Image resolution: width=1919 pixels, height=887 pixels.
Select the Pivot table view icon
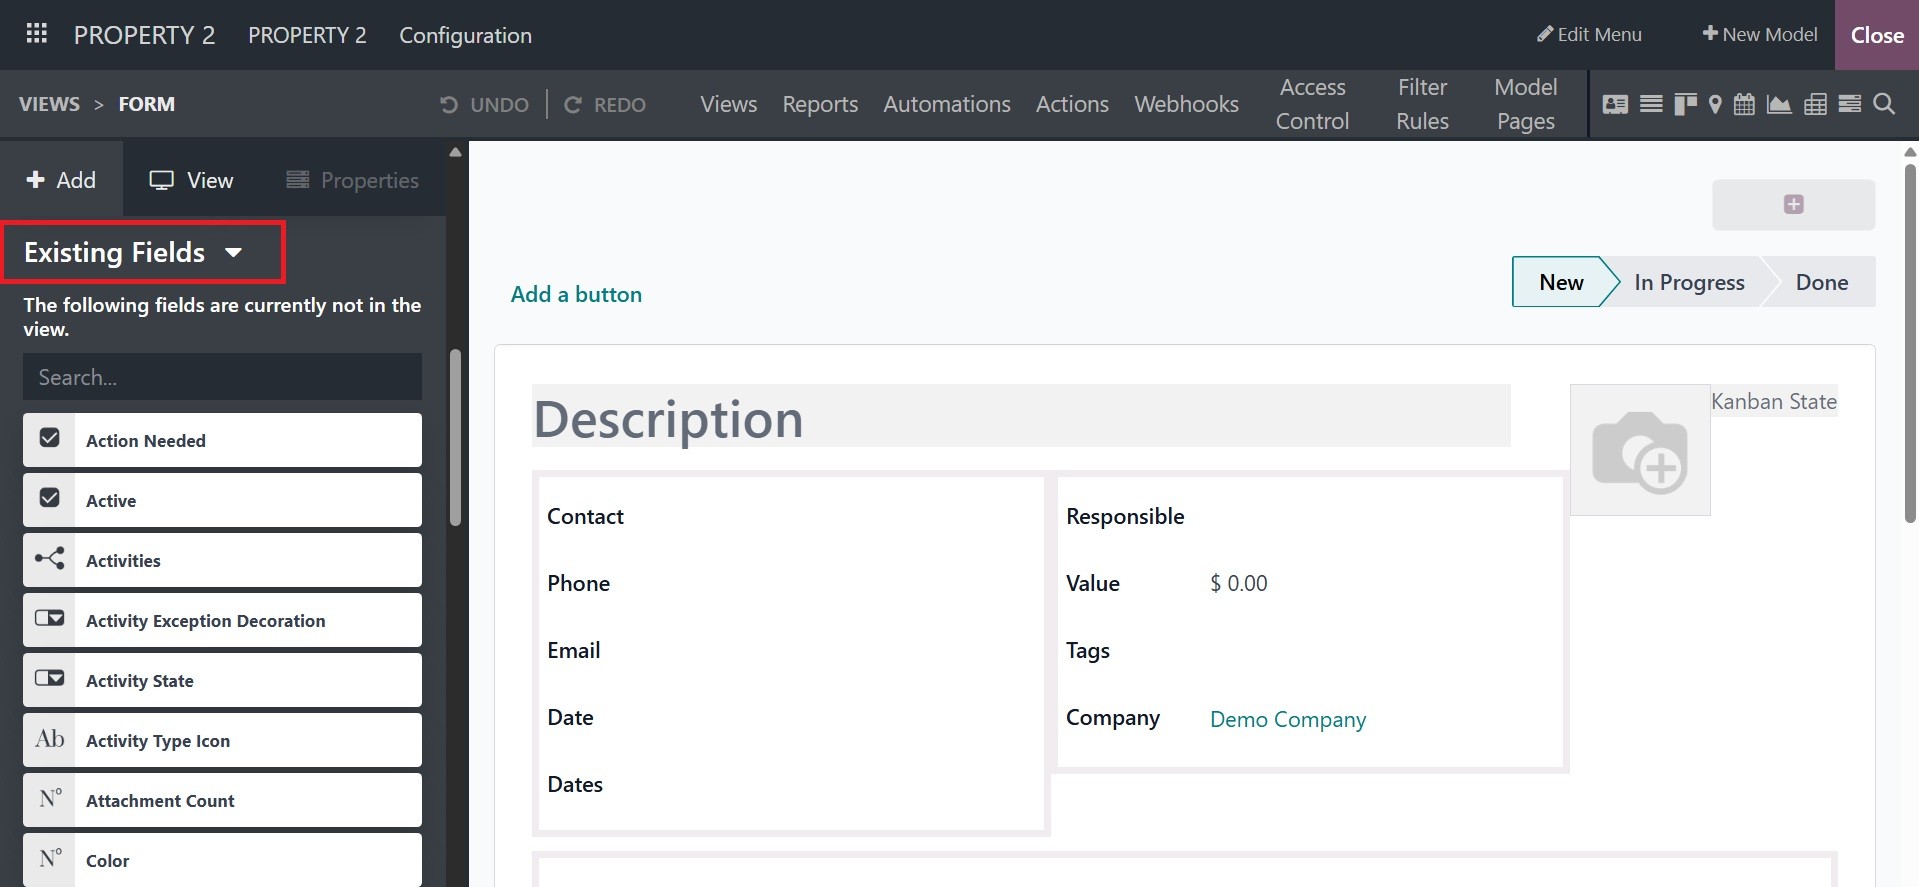[x=1815, y=104]
